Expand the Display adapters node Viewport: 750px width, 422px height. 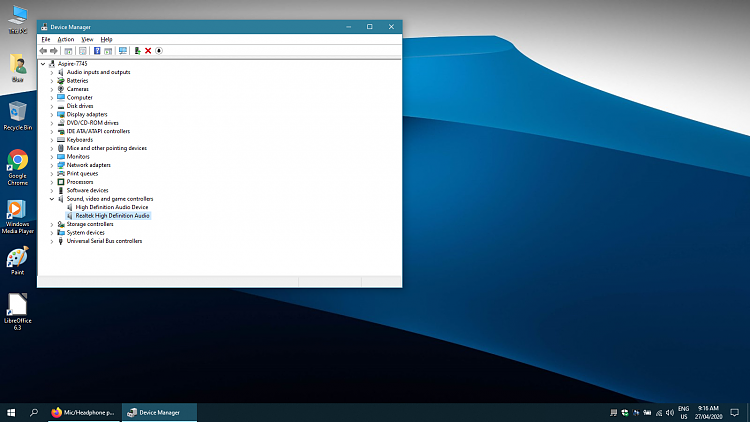point(52,114)
